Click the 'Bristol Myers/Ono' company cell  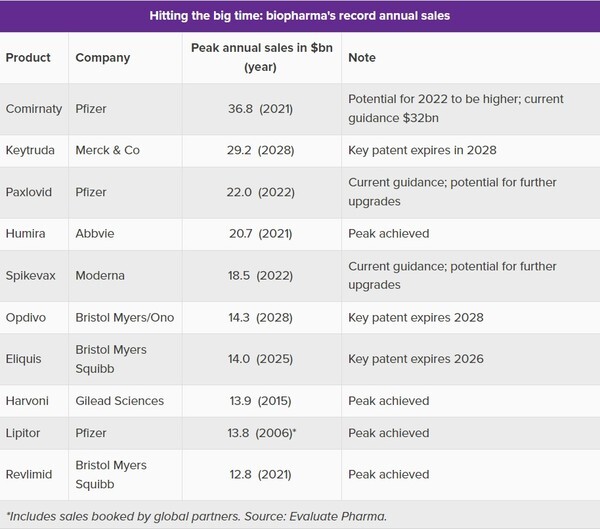click(125, 317)
